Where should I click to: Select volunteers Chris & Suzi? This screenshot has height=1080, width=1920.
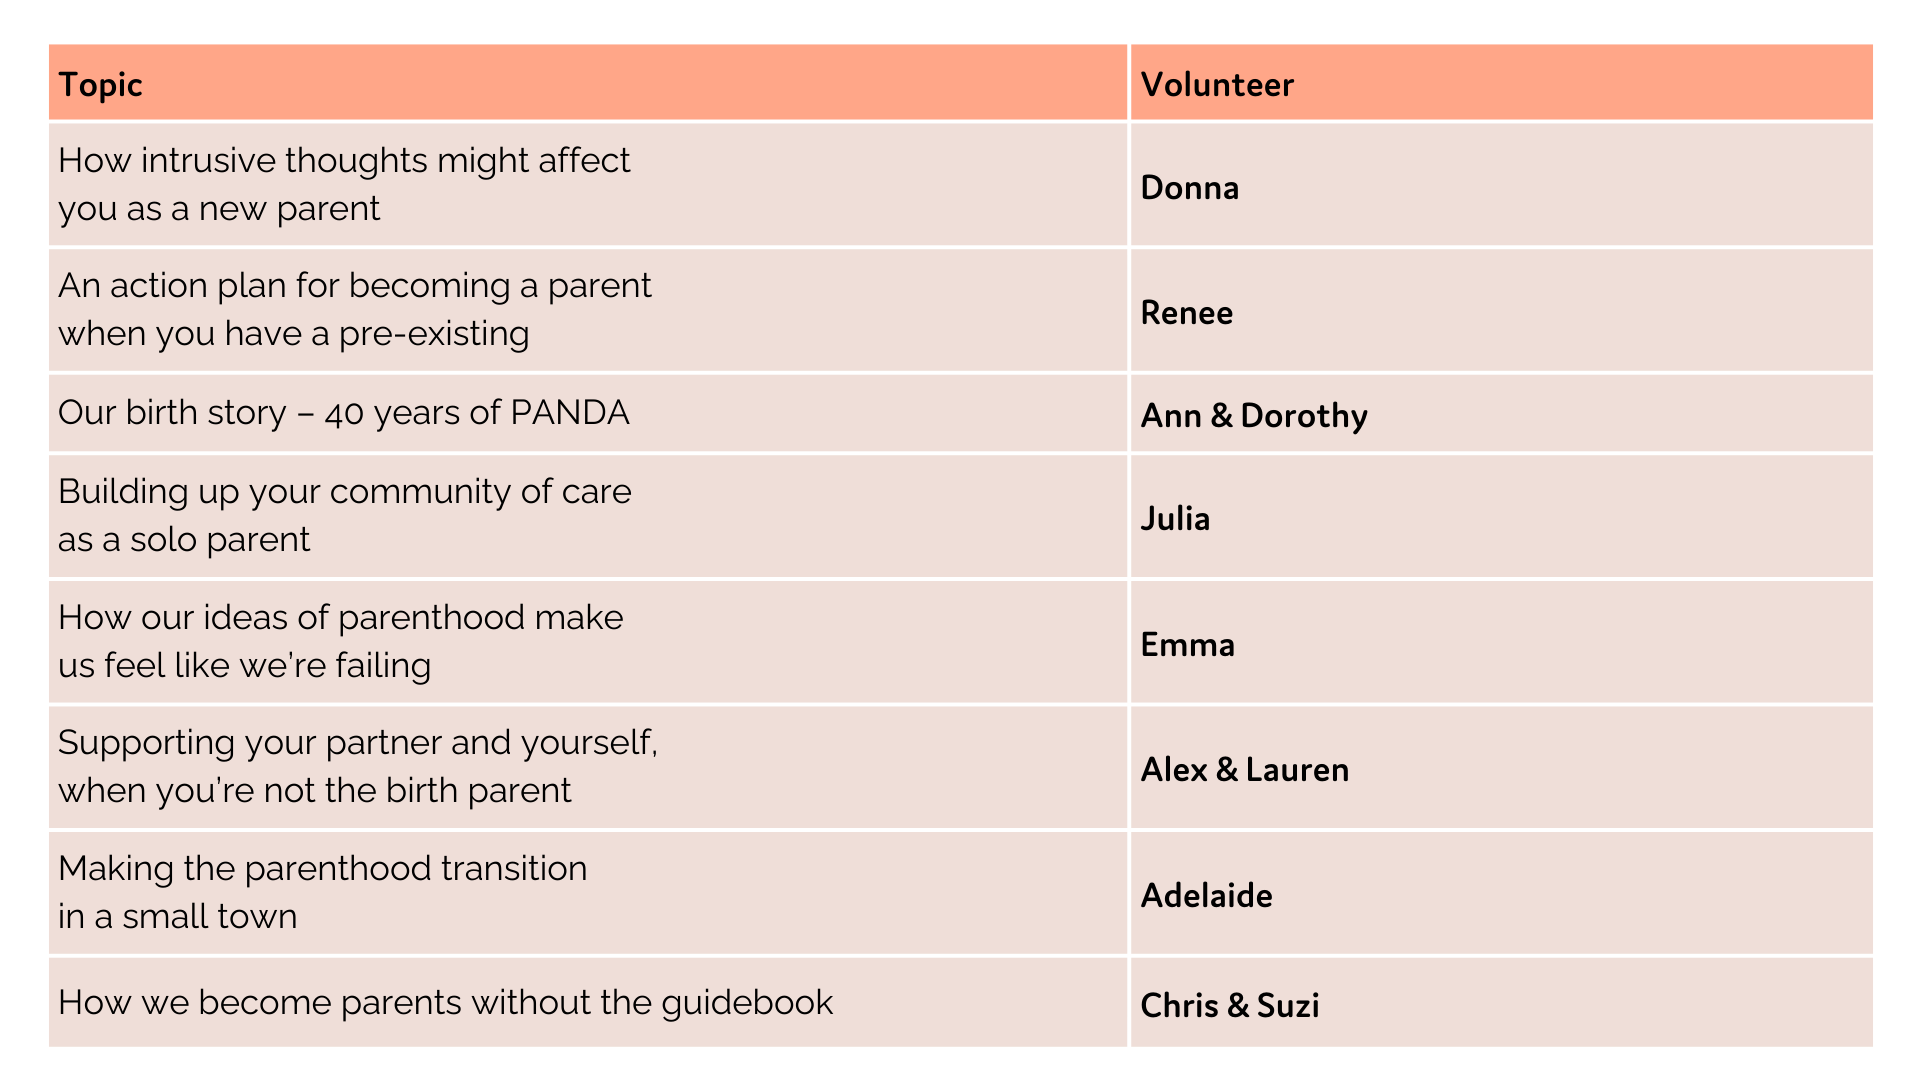[1230, 1006]
